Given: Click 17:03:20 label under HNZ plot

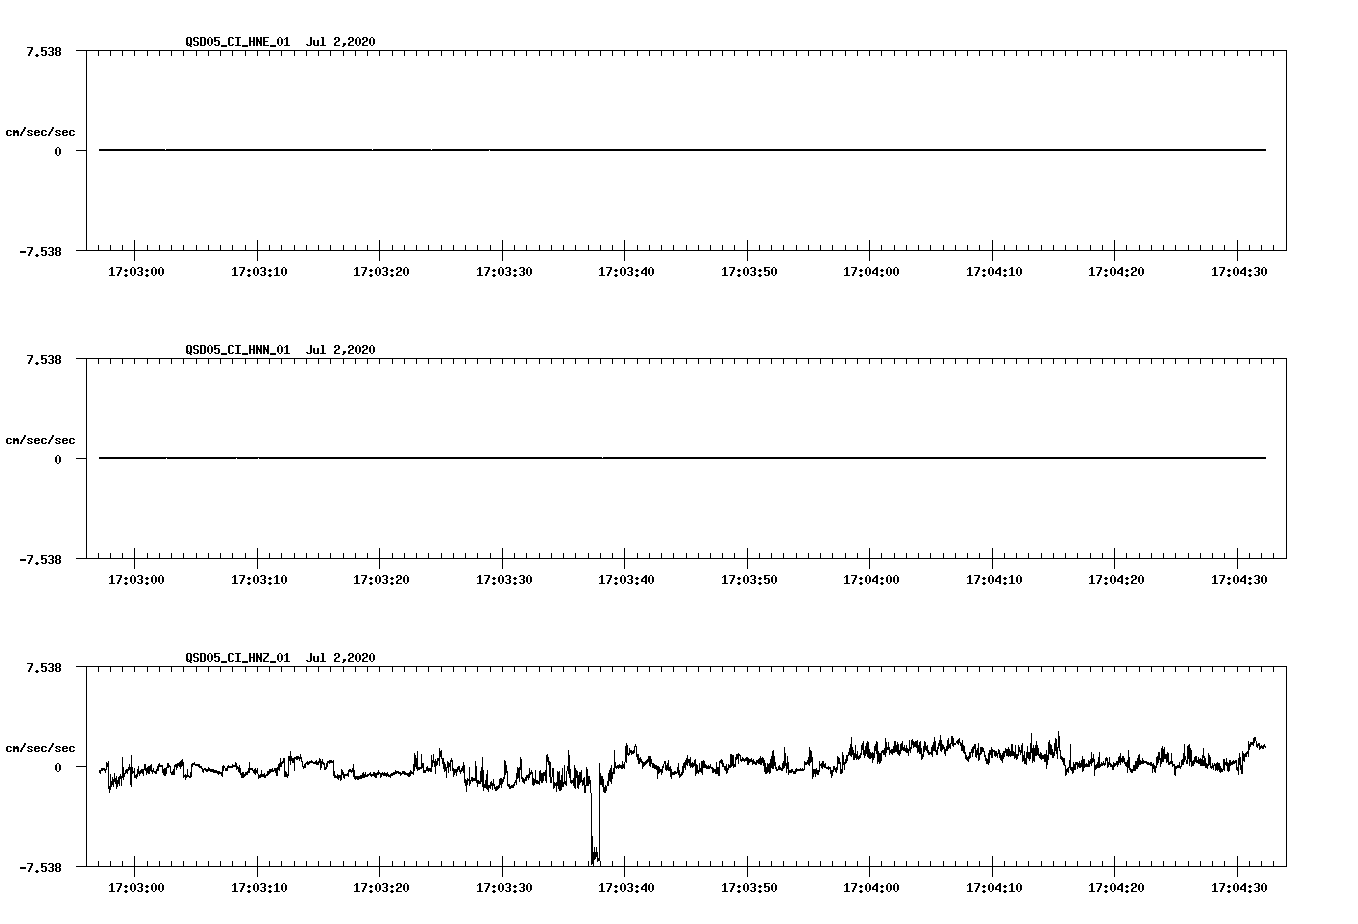Looking at the screenshot, I should point(380,887).
